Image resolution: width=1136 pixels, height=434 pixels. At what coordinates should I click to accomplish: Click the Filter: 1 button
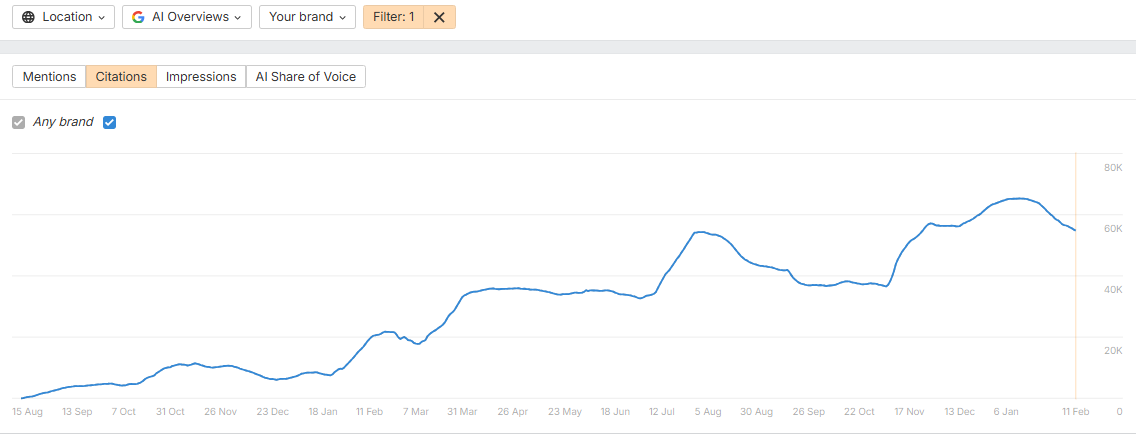393,17
